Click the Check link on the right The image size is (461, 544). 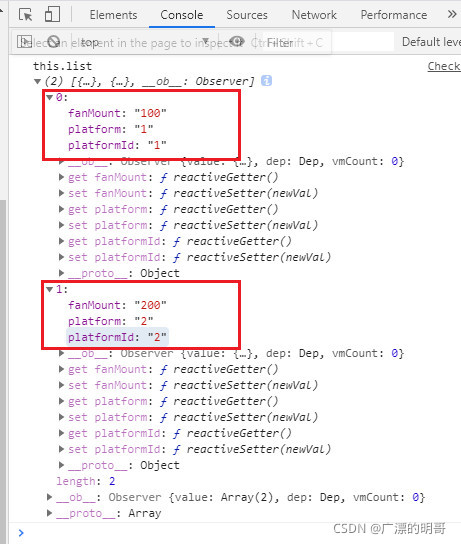[x=444, y=66]
